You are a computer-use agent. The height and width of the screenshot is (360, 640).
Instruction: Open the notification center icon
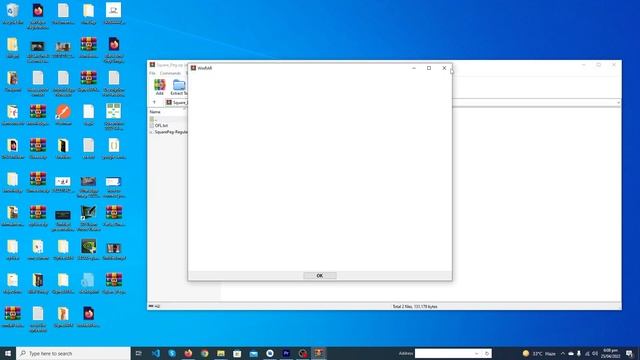(x=630, y=353)
